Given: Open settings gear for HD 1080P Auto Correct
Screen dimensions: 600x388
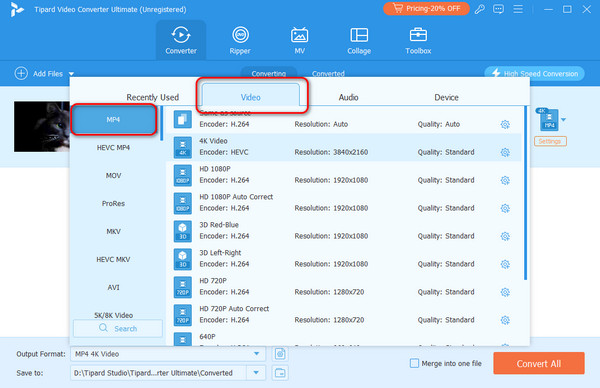Looking at the screenshot, I should [505, 208].
